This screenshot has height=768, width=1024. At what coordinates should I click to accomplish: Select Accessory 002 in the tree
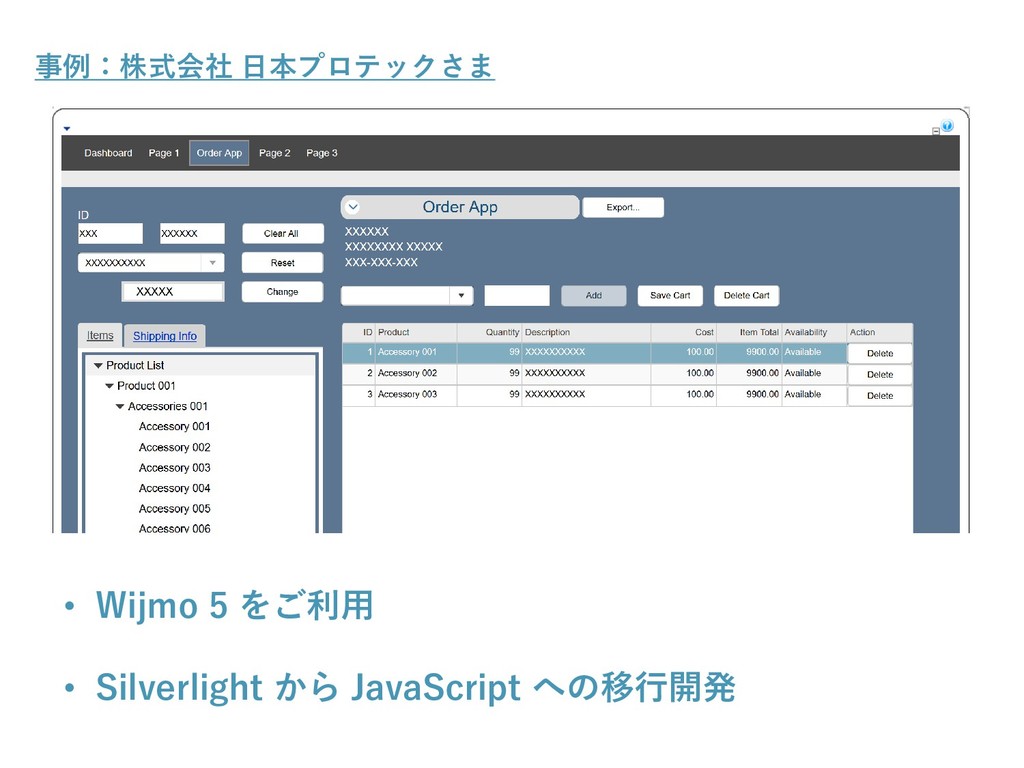click(x=174, y=447)
